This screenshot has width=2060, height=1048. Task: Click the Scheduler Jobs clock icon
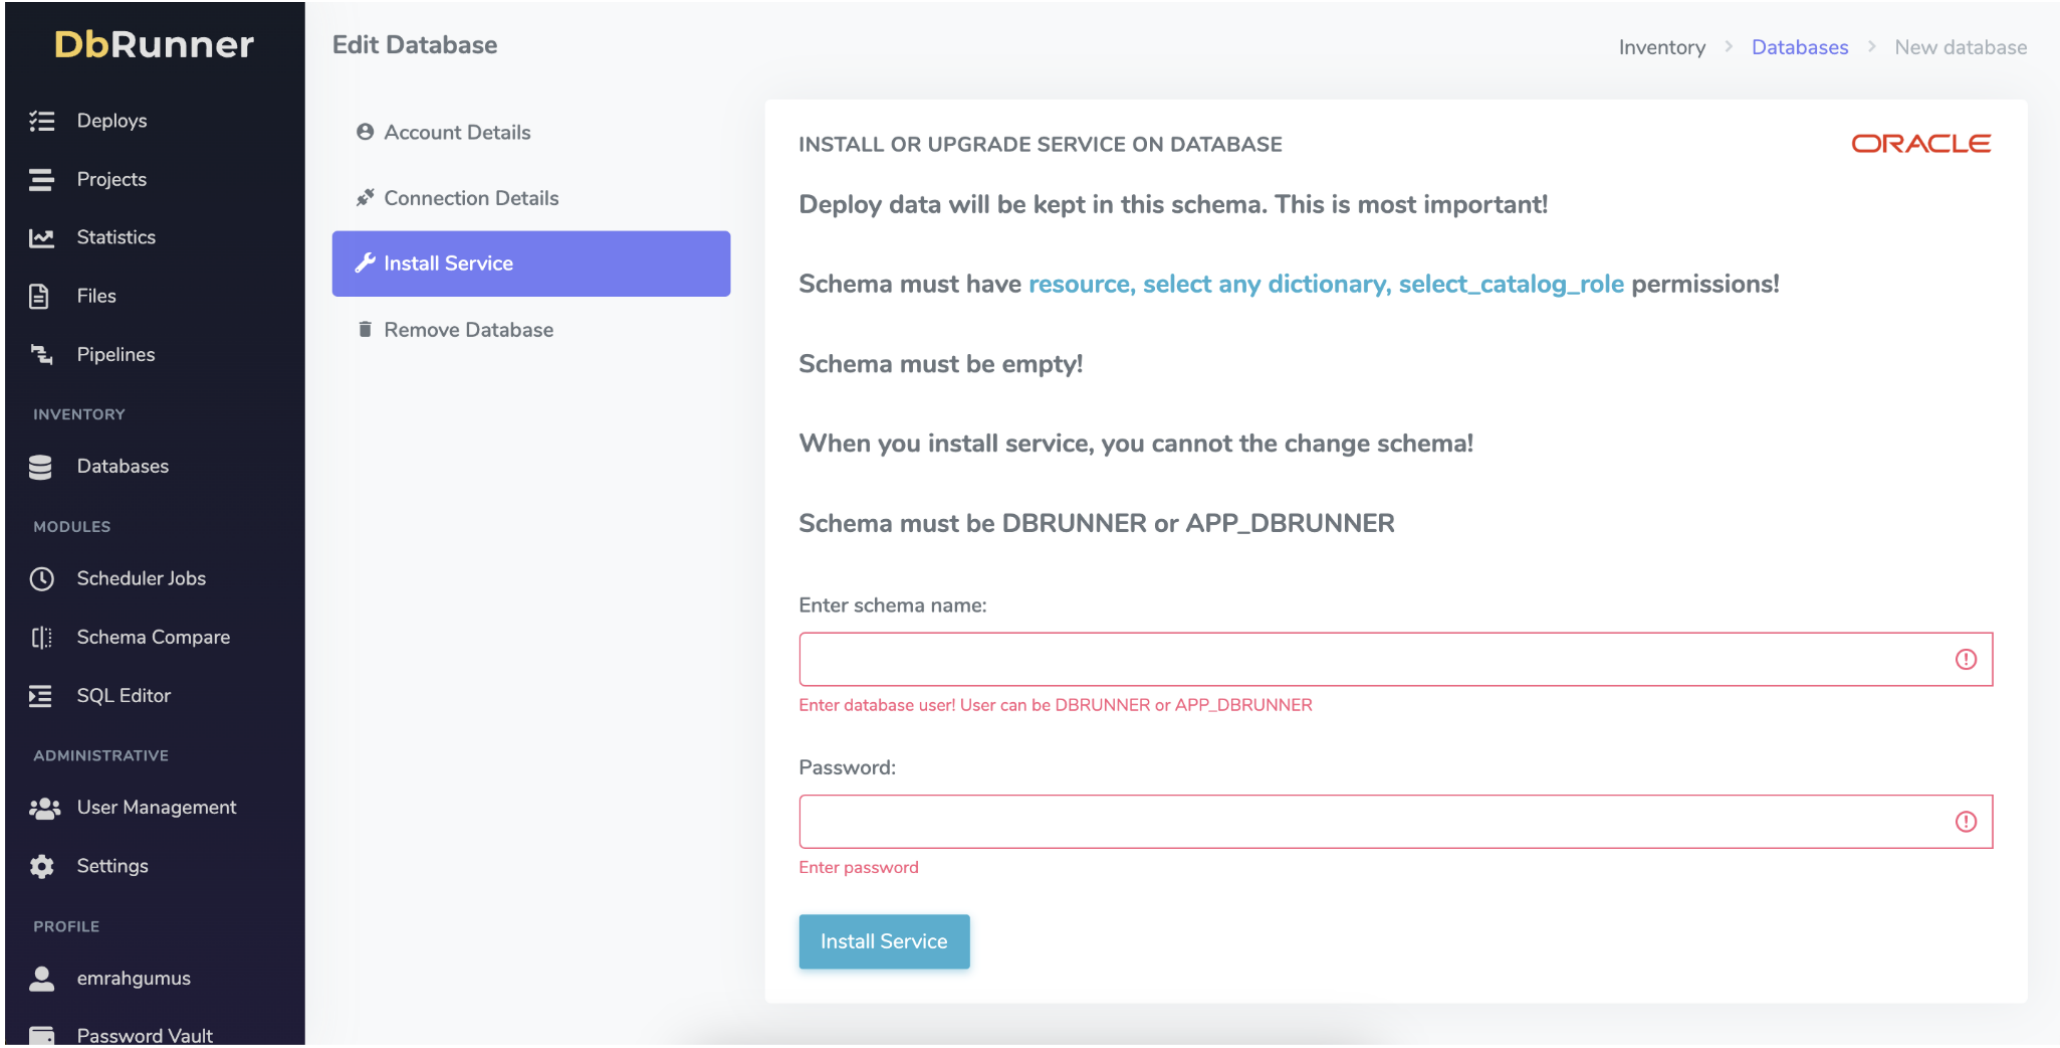[41, 579]
